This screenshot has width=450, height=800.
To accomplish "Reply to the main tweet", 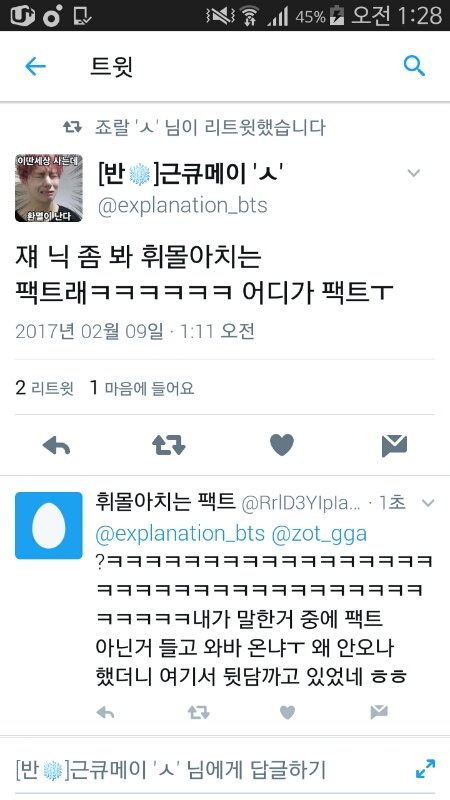I will pos(57,446).
